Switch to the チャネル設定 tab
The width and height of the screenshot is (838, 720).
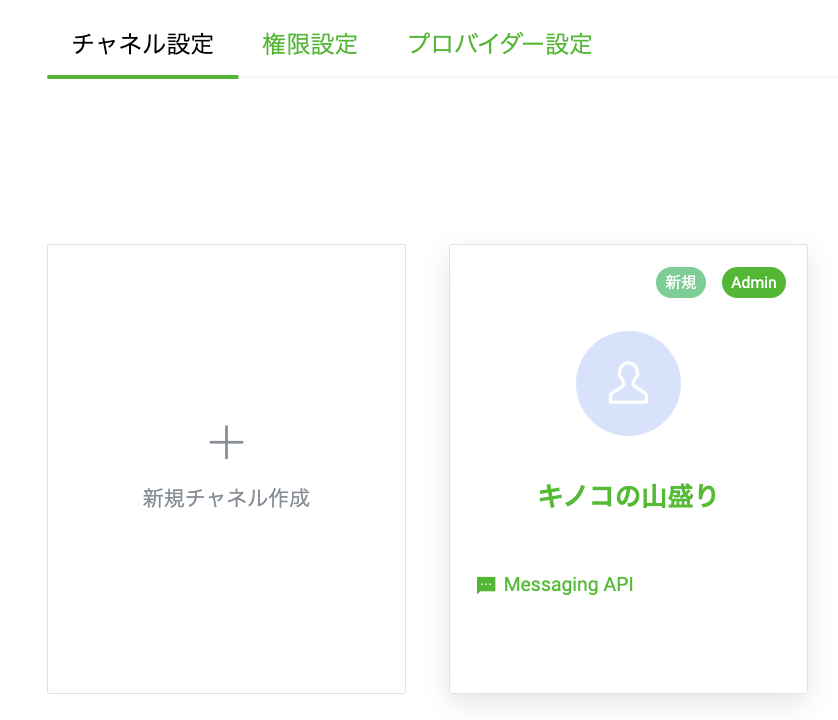(143, 44)
